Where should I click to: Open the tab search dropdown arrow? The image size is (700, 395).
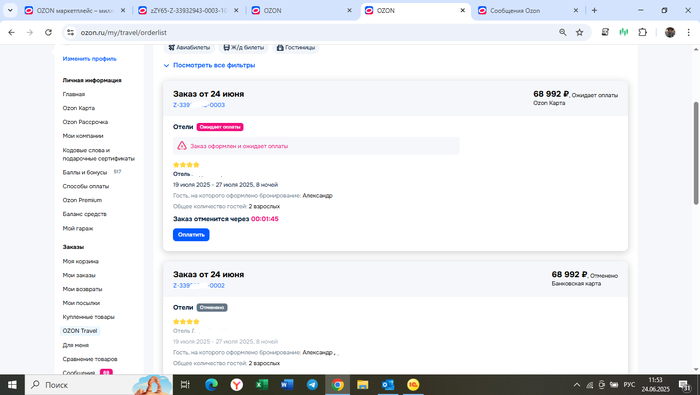click(10, 10)
